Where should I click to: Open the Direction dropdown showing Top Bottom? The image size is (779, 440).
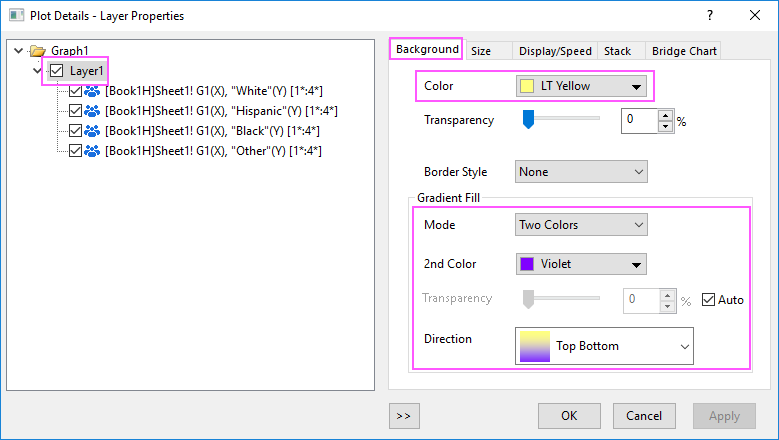tap(604, 346)
